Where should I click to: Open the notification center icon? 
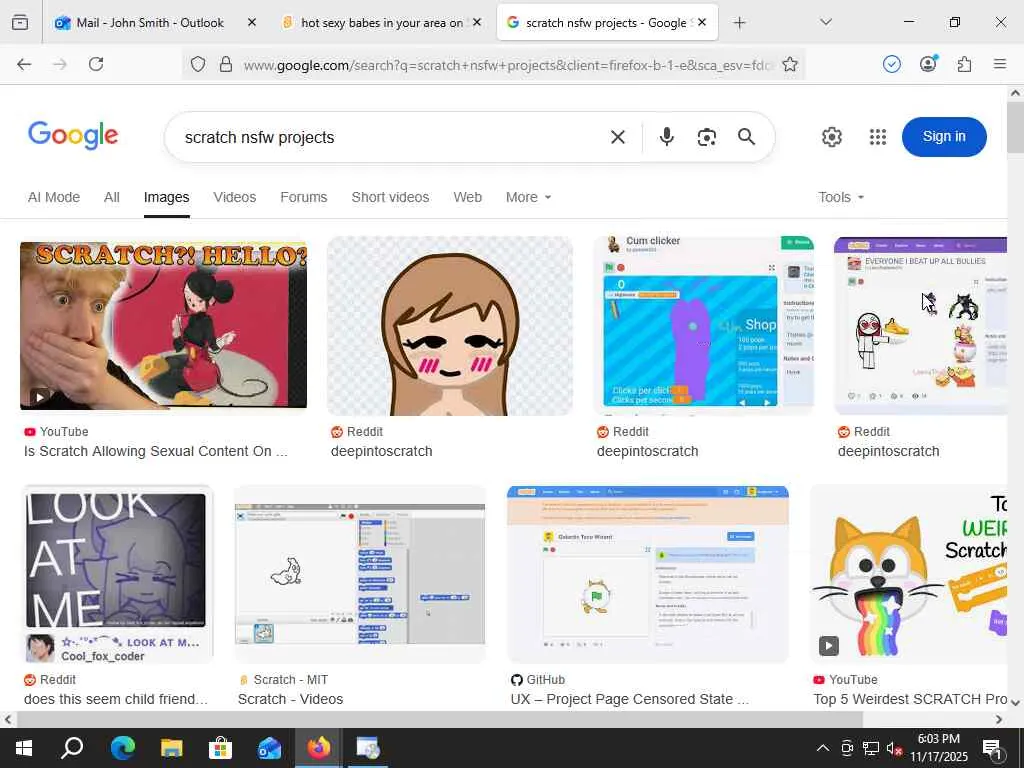coord(992,750)
